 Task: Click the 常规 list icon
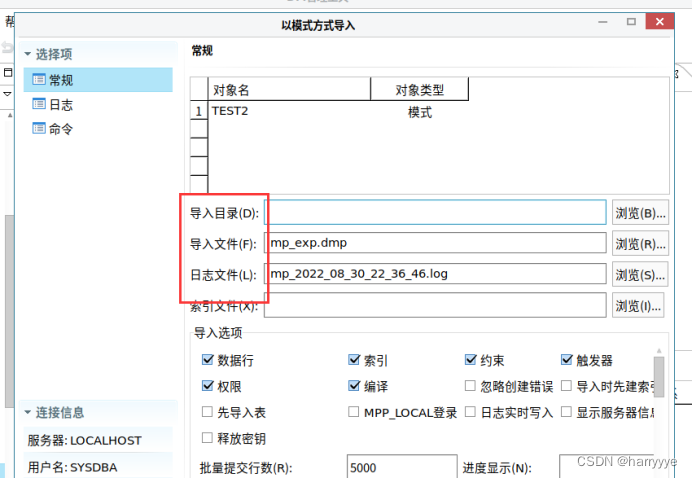pos(39,79)
